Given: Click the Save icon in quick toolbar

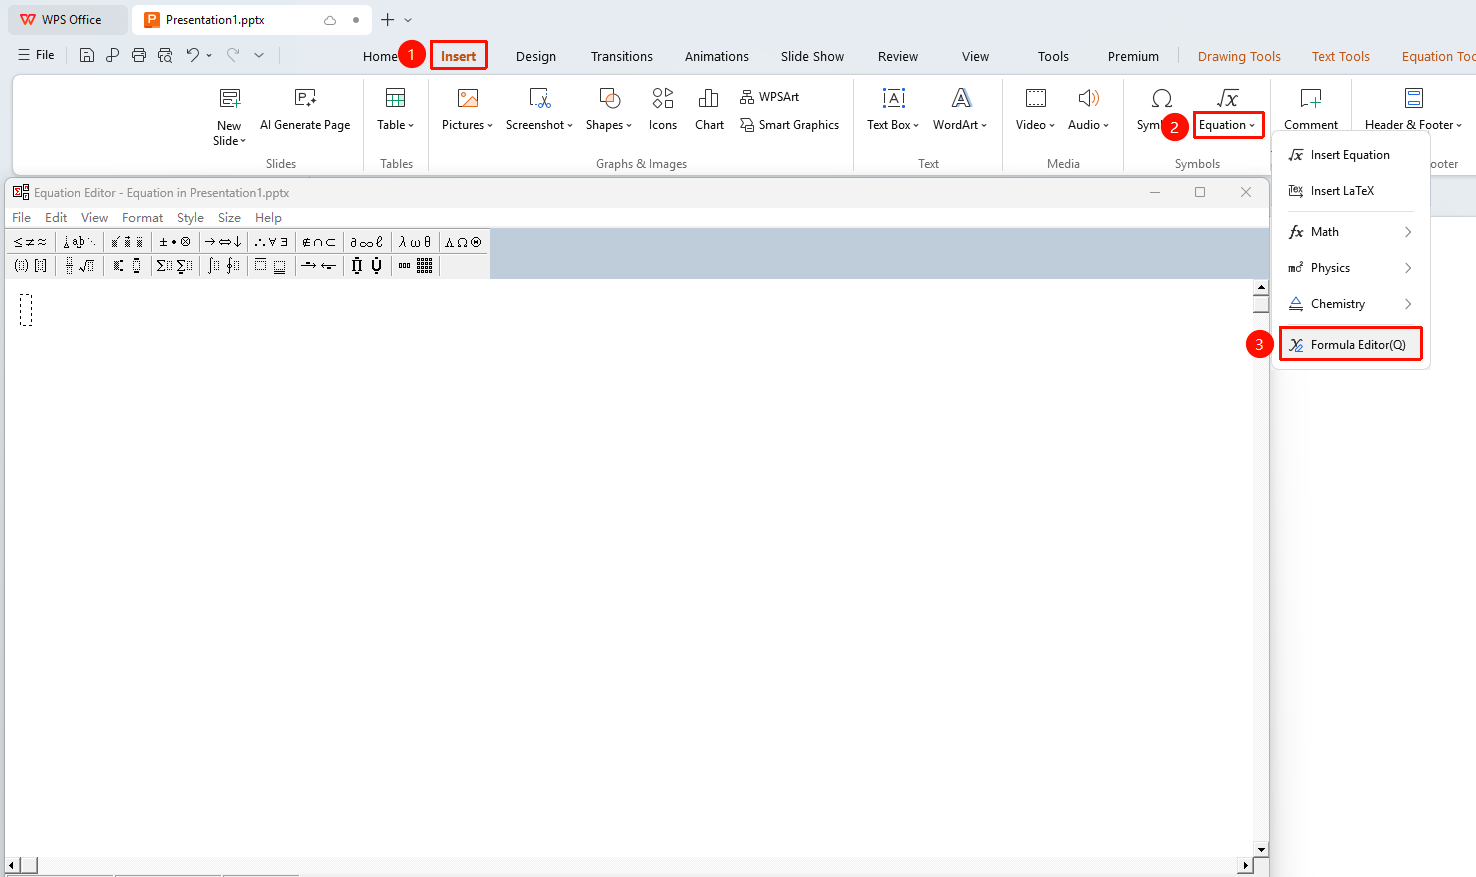Looking at the screenshot, I should pyautogui.click(x=87, y=55).
